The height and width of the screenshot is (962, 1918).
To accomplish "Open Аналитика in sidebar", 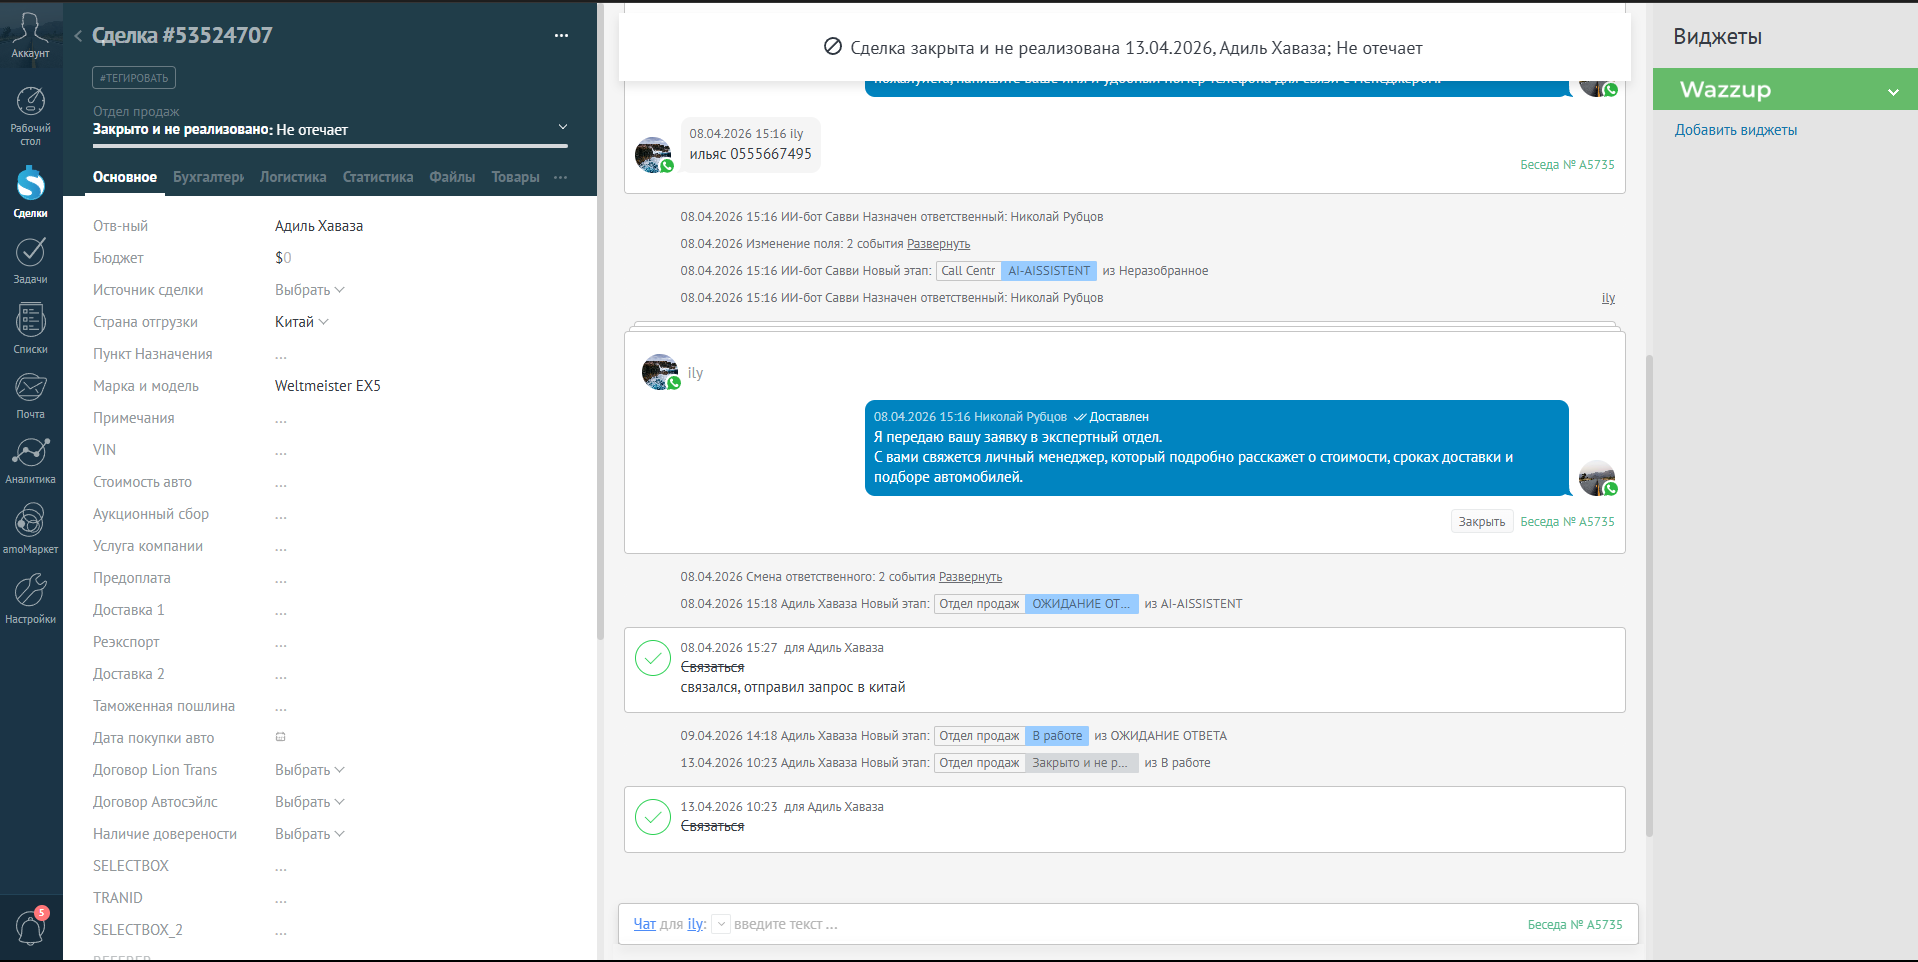I will [x=30, y=460].
